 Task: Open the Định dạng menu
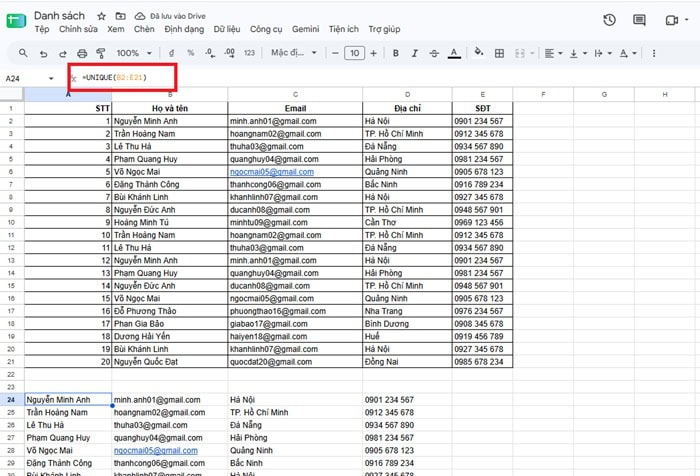click(x=184, y=29)
